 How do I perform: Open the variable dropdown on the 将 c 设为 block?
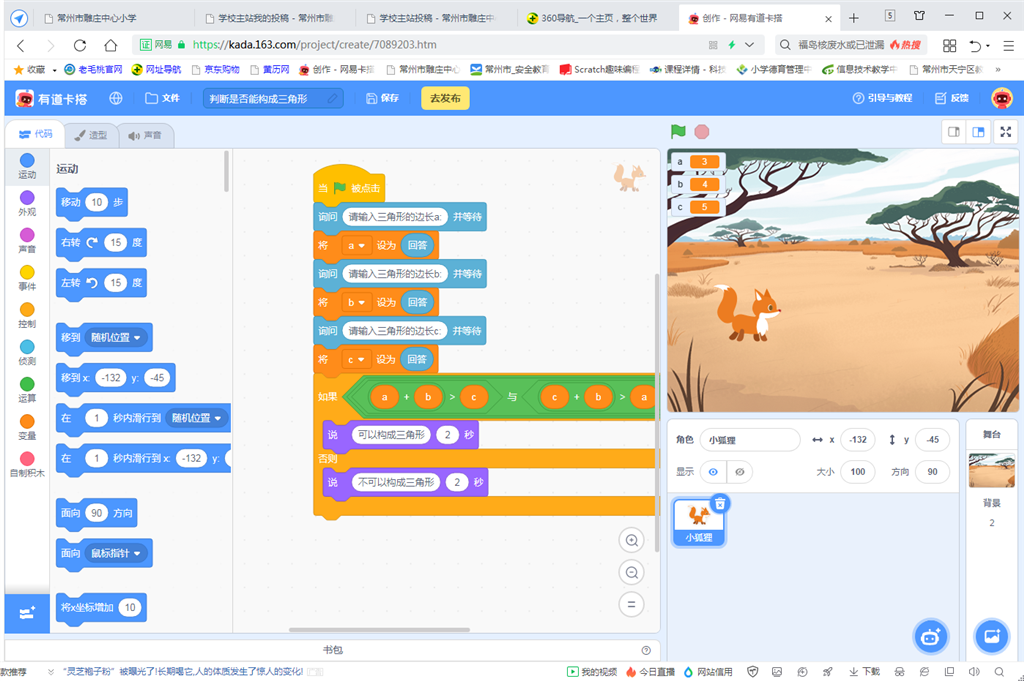pyautogui.click(x=356, y=359)
